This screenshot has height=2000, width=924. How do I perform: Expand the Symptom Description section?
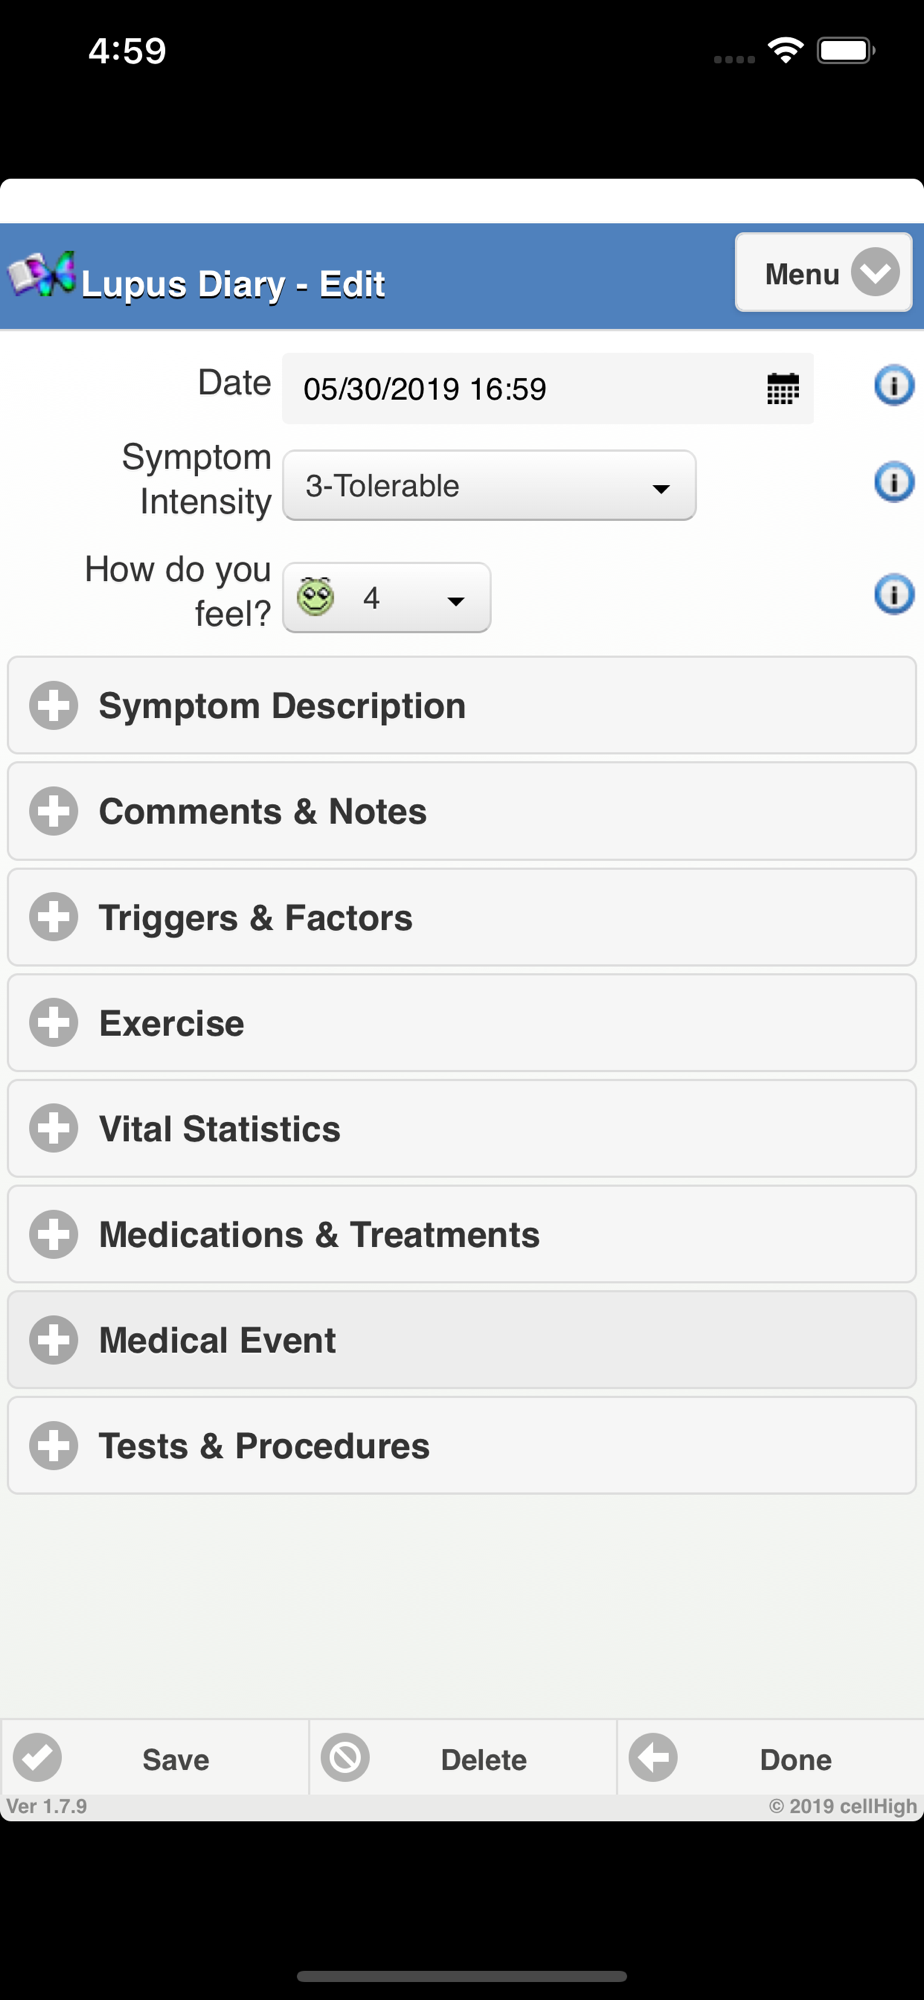(462, 705)
